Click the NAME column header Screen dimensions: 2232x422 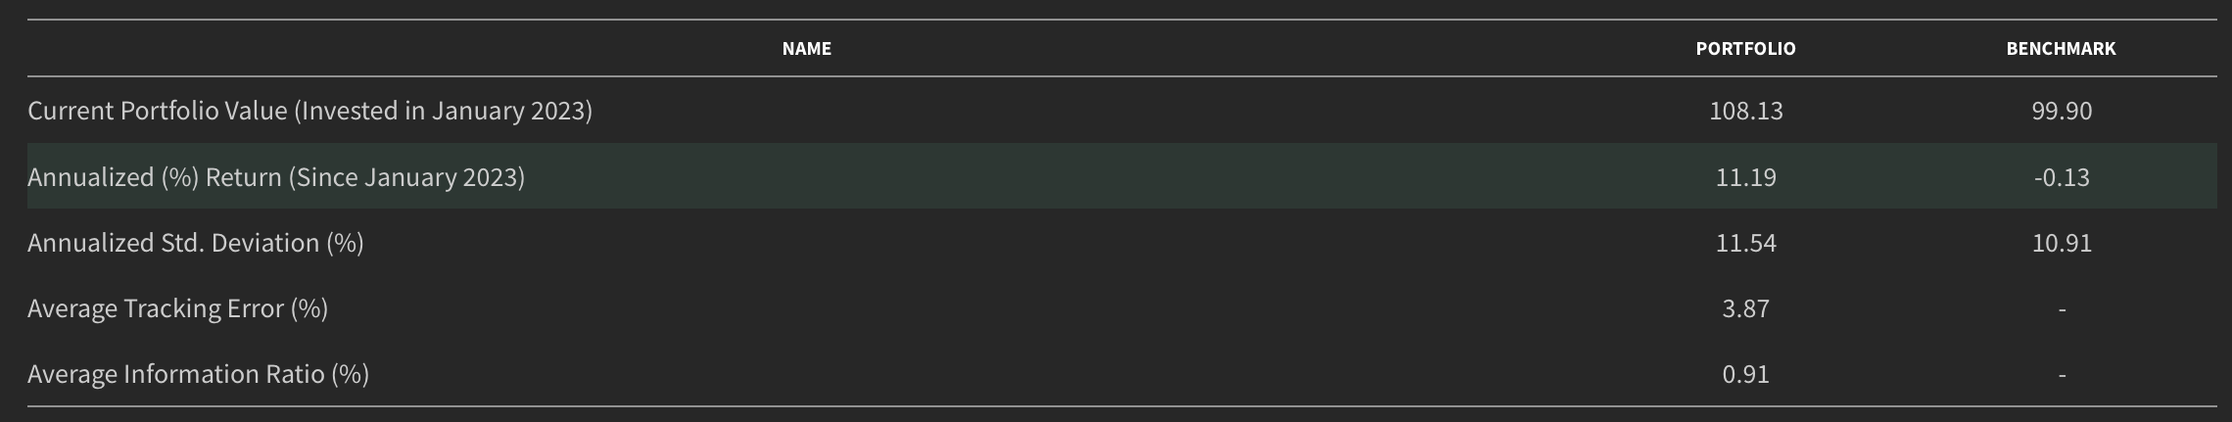click(806, 48)
